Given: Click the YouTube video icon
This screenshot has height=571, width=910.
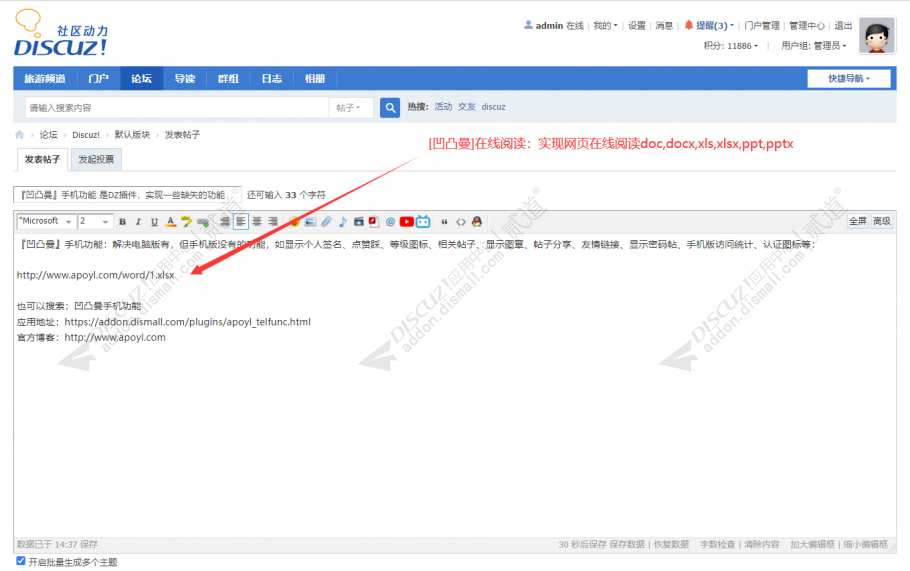Looking at the screenshot, I should click(x=407, y=222).
